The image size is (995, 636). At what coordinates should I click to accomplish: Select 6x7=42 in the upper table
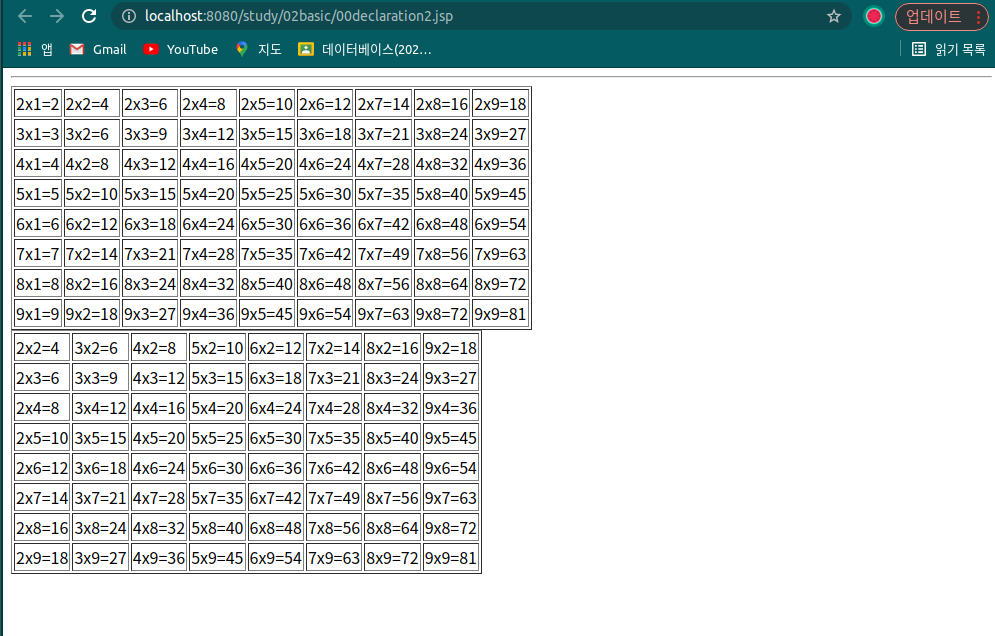(x=383, y=224)
